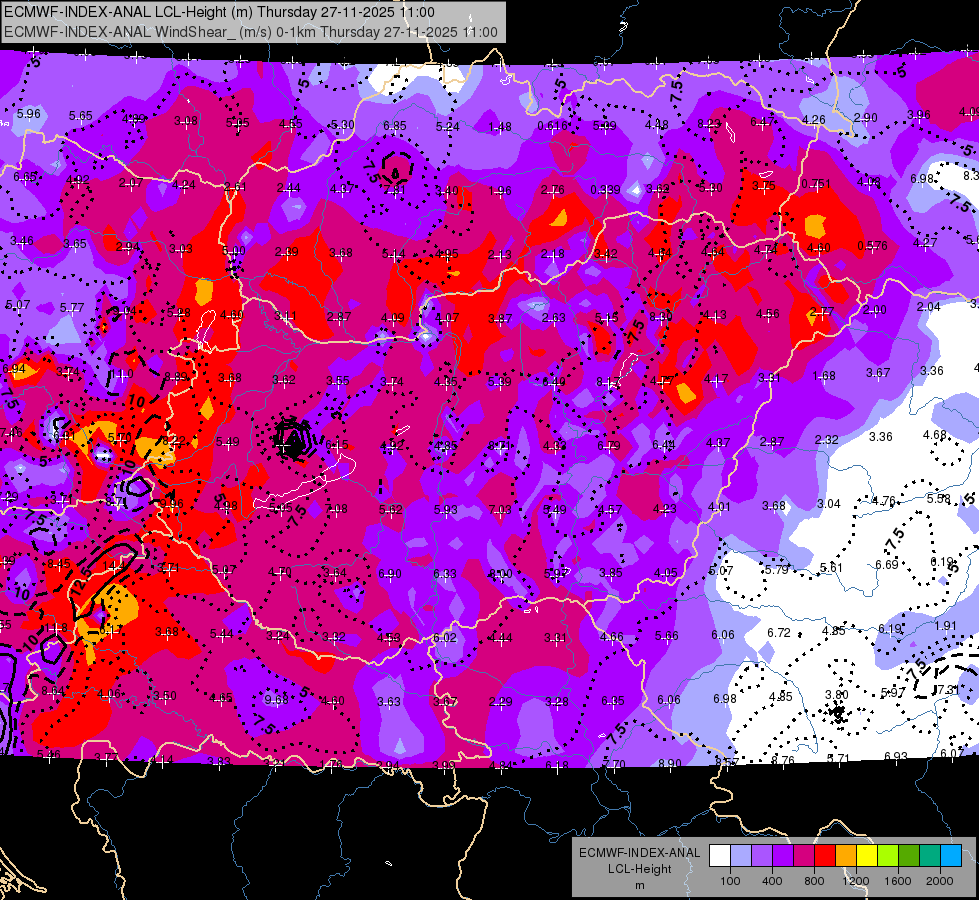Click legend scale label 800
The width and height of the screenshot is (979, 900).
tap(814, 881)
